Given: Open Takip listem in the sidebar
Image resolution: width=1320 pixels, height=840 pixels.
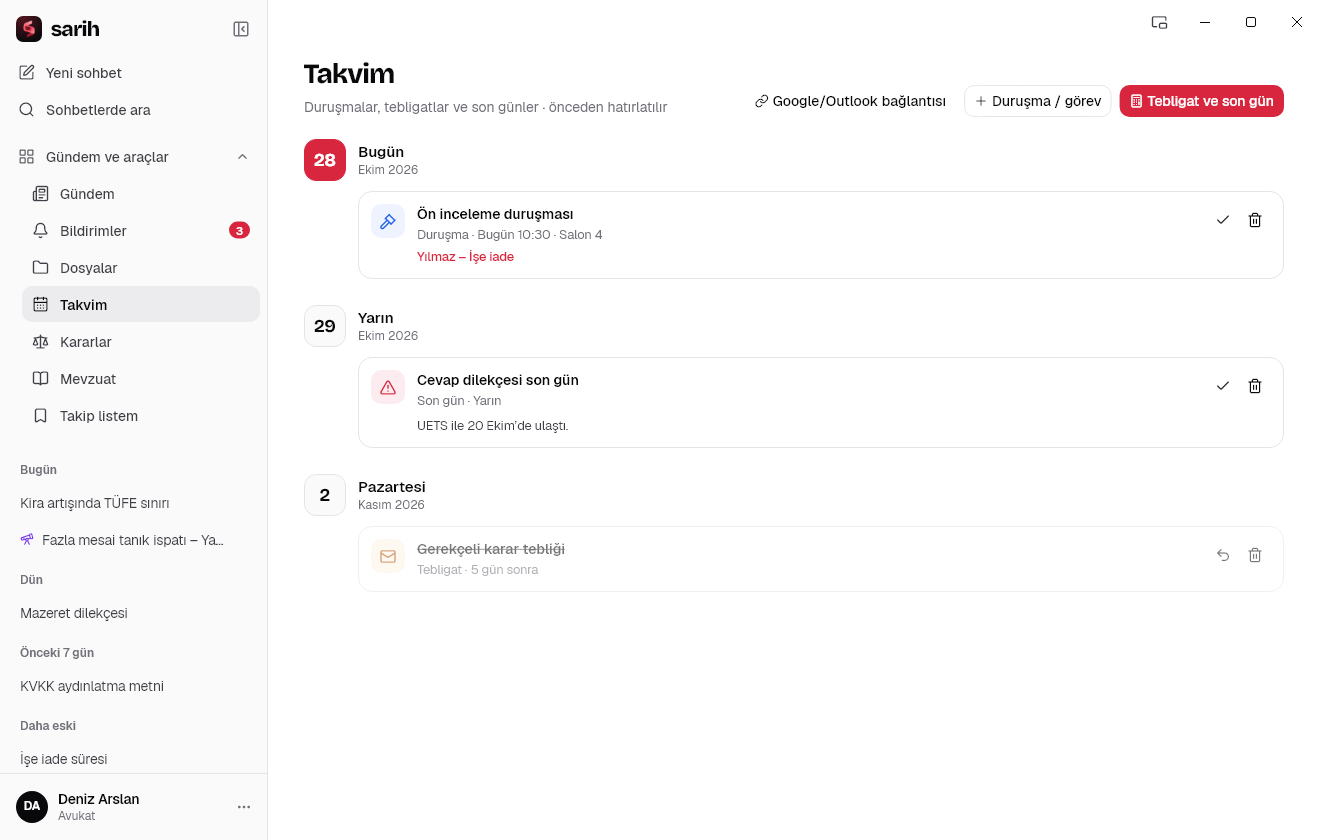Looking at the screenshot, I should click(x=141, y=416).
